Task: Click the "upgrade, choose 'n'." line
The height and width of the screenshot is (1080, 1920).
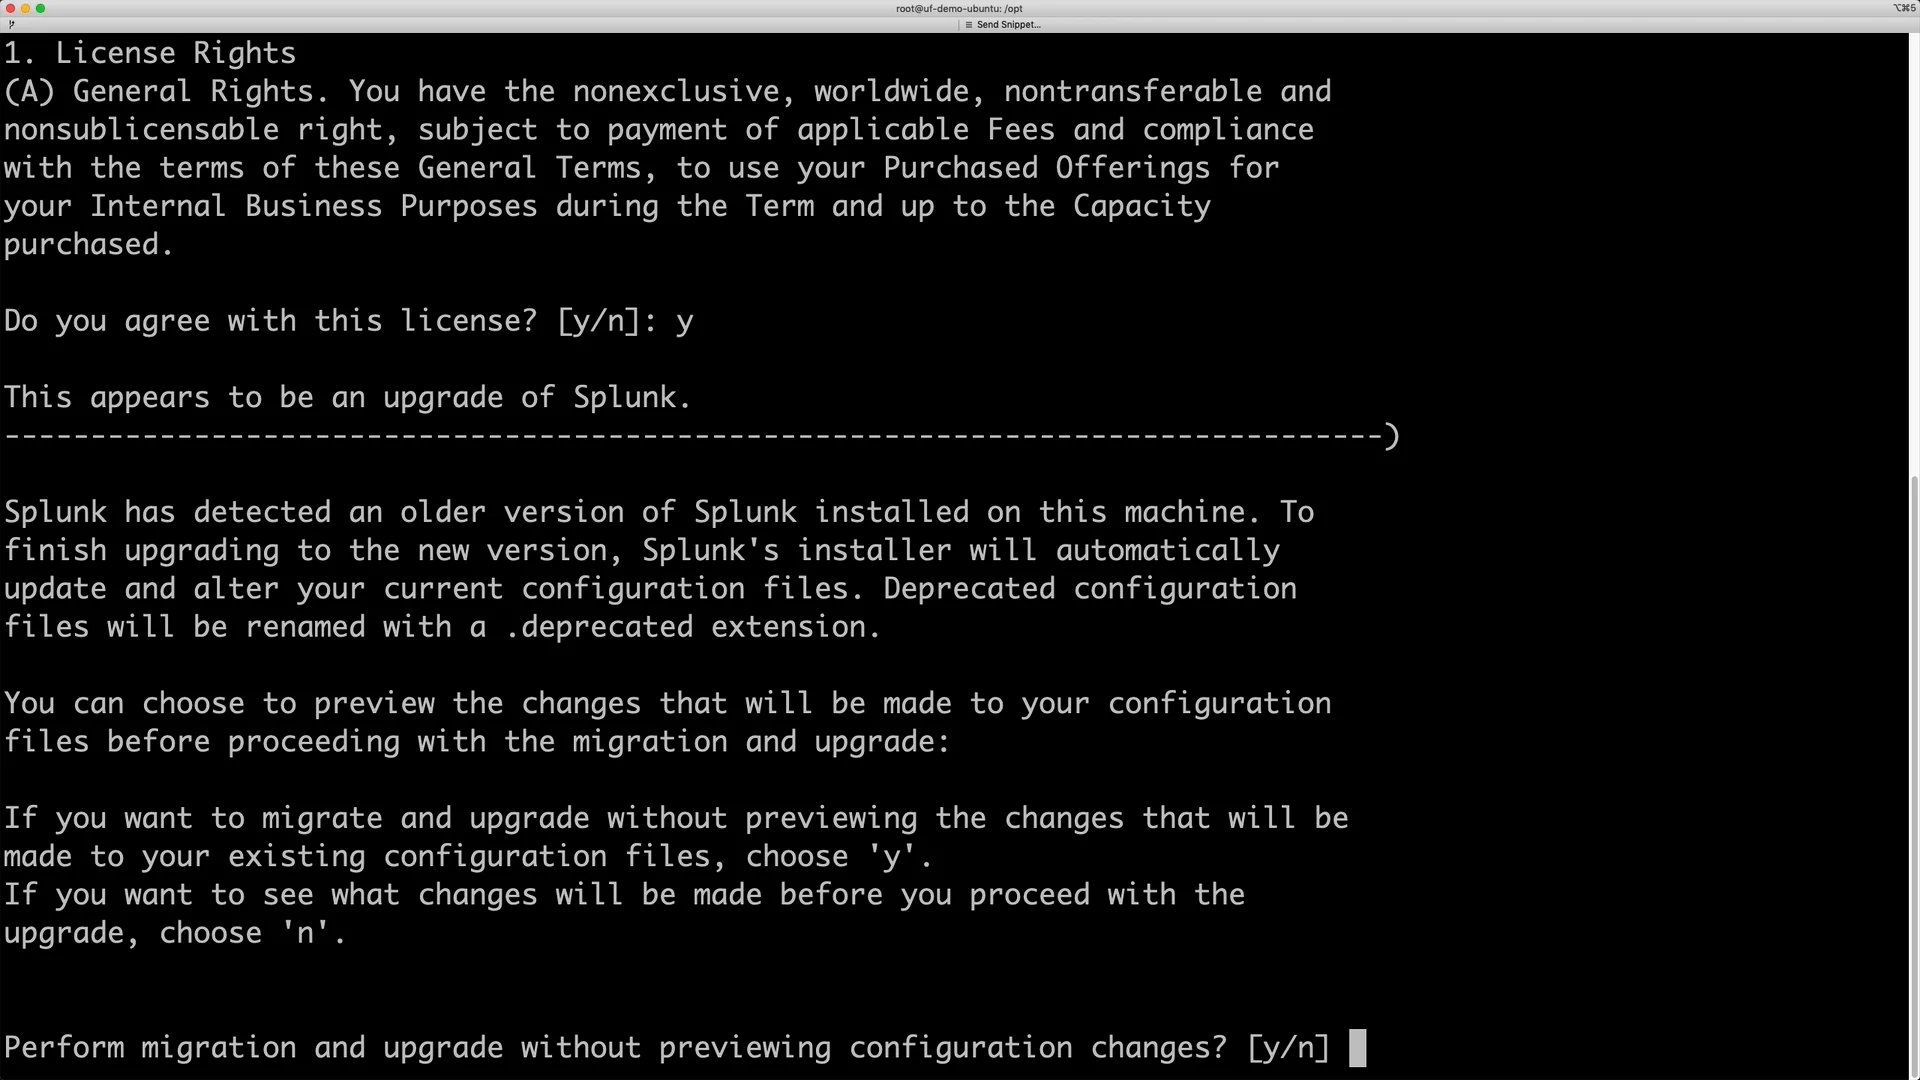Action: click(x=175, y=933)
